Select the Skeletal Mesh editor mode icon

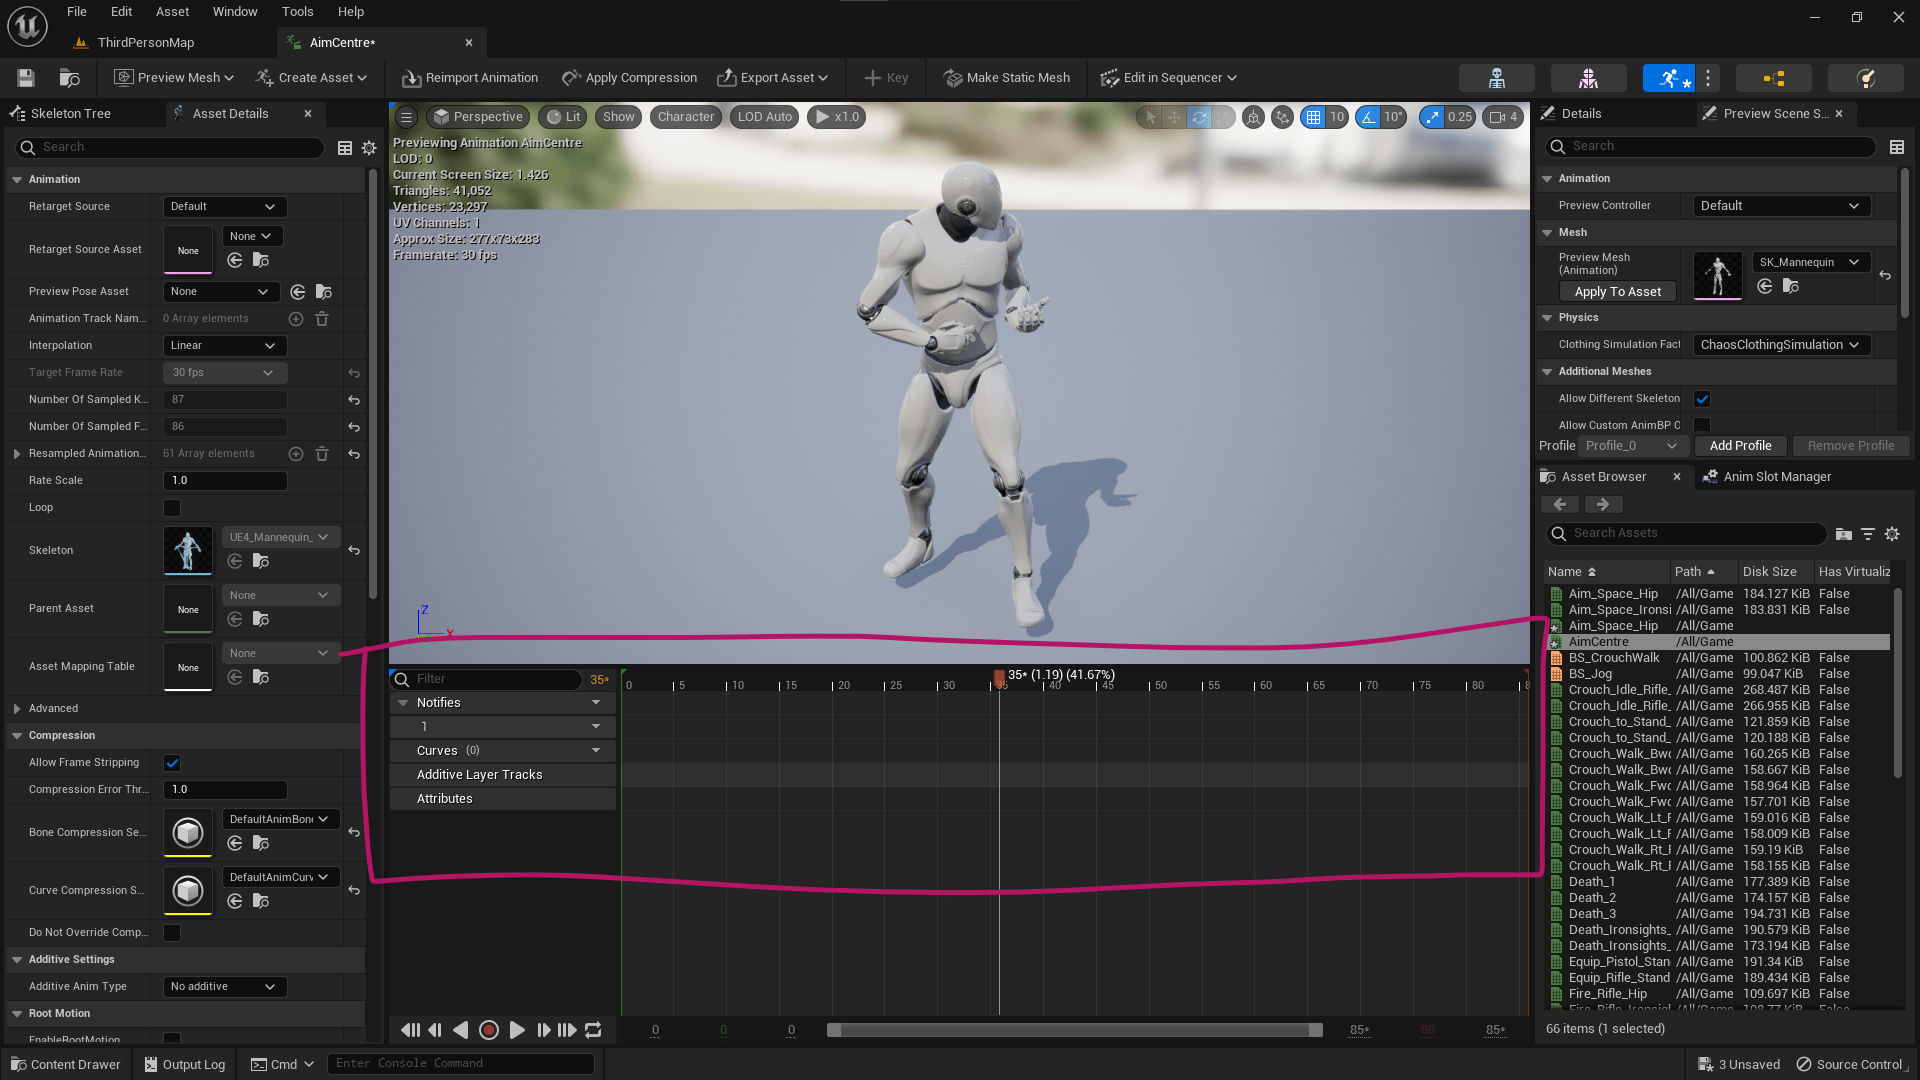[x=1588, y=78]
